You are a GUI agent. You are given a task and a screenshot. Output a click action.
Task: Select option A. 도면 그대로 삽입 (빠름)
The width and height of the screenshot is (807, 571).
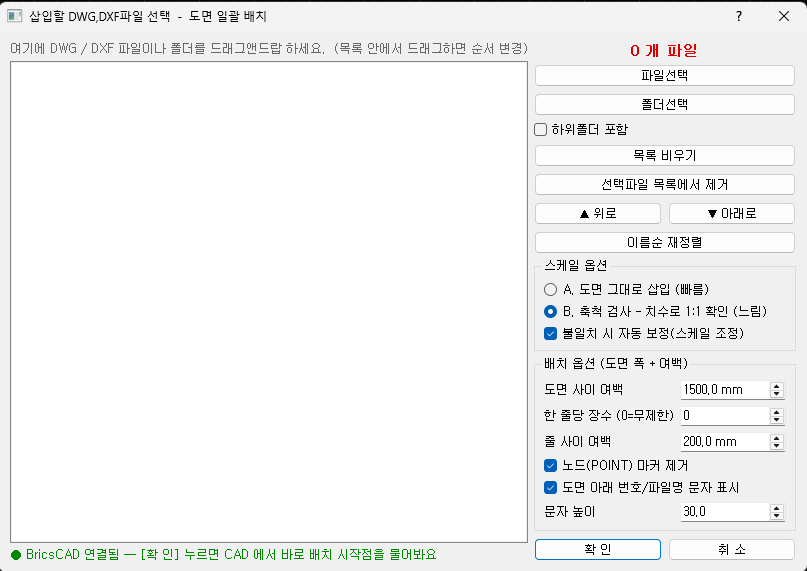[x=550, y=289]
